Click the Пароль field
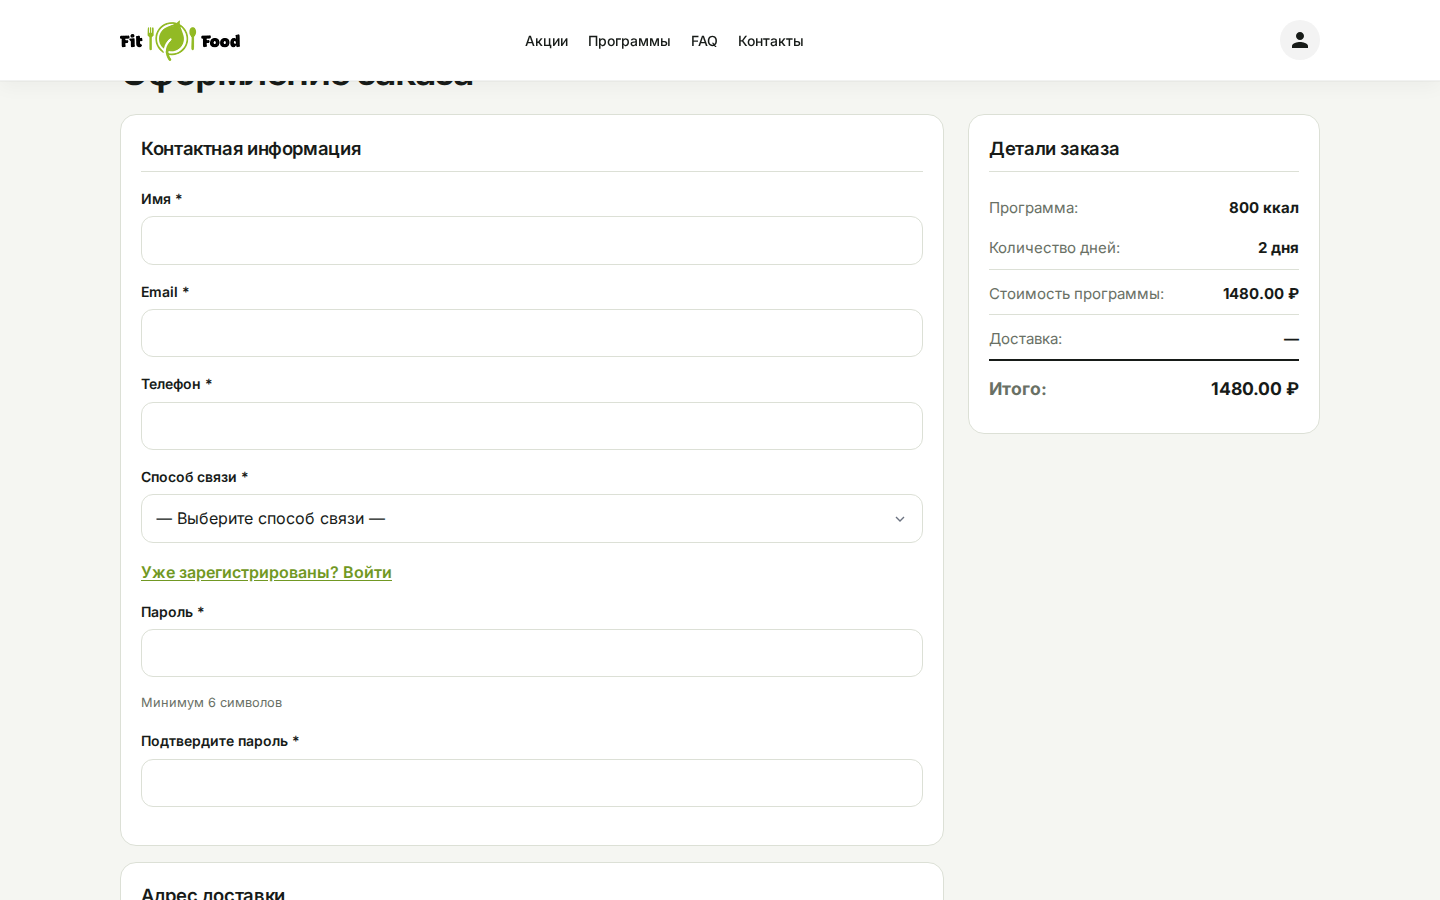 click(x=532, y=653)
